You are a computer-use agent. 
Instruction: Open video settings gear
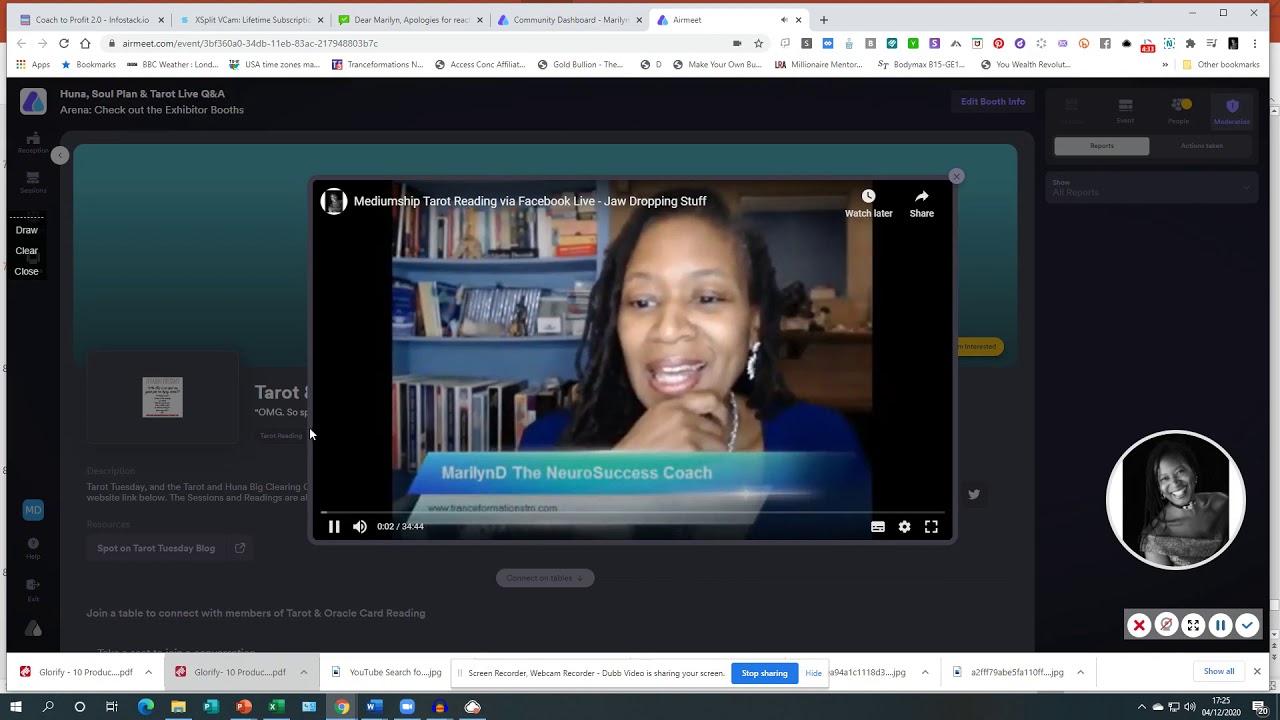point(904,527)
